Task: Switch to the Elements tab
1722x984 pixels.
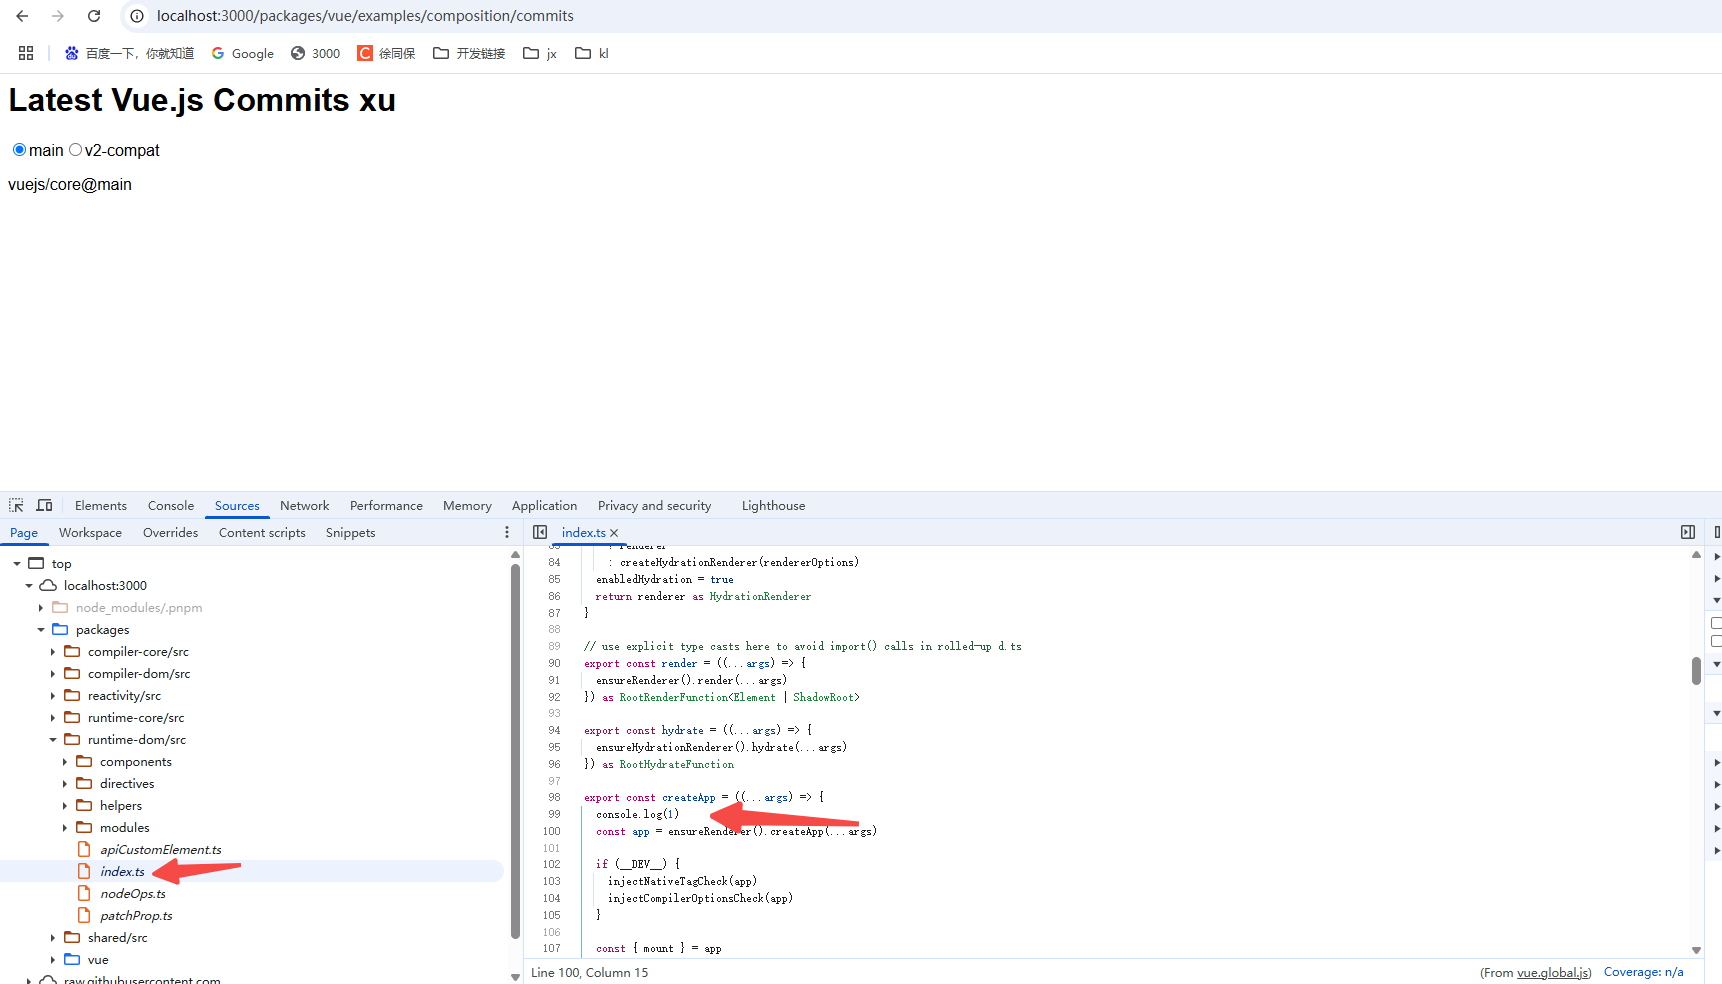Action: click(x=101, y=505)
